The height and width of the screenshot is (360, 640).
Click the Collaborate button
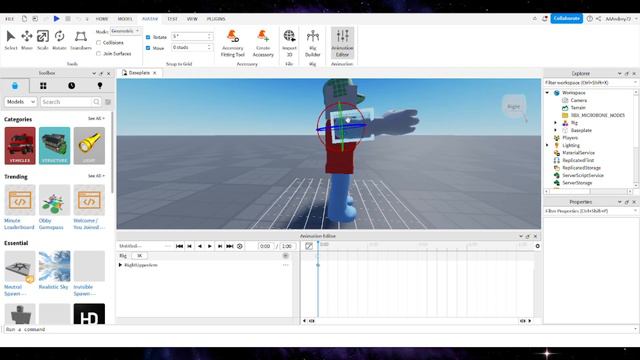[x=567, y=19]
